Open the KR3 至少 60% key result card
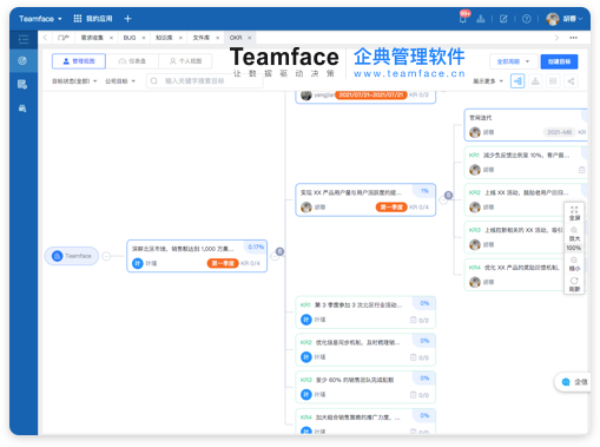Image resolution: width=600 pixels, height=447 pixels. [x=365, y=387]
